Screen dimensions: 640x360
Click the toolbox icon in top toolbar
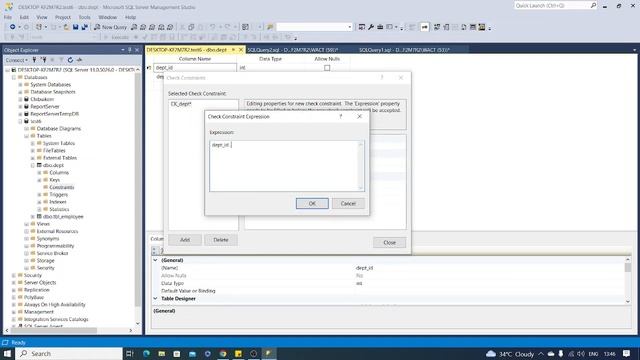point(380,27)
